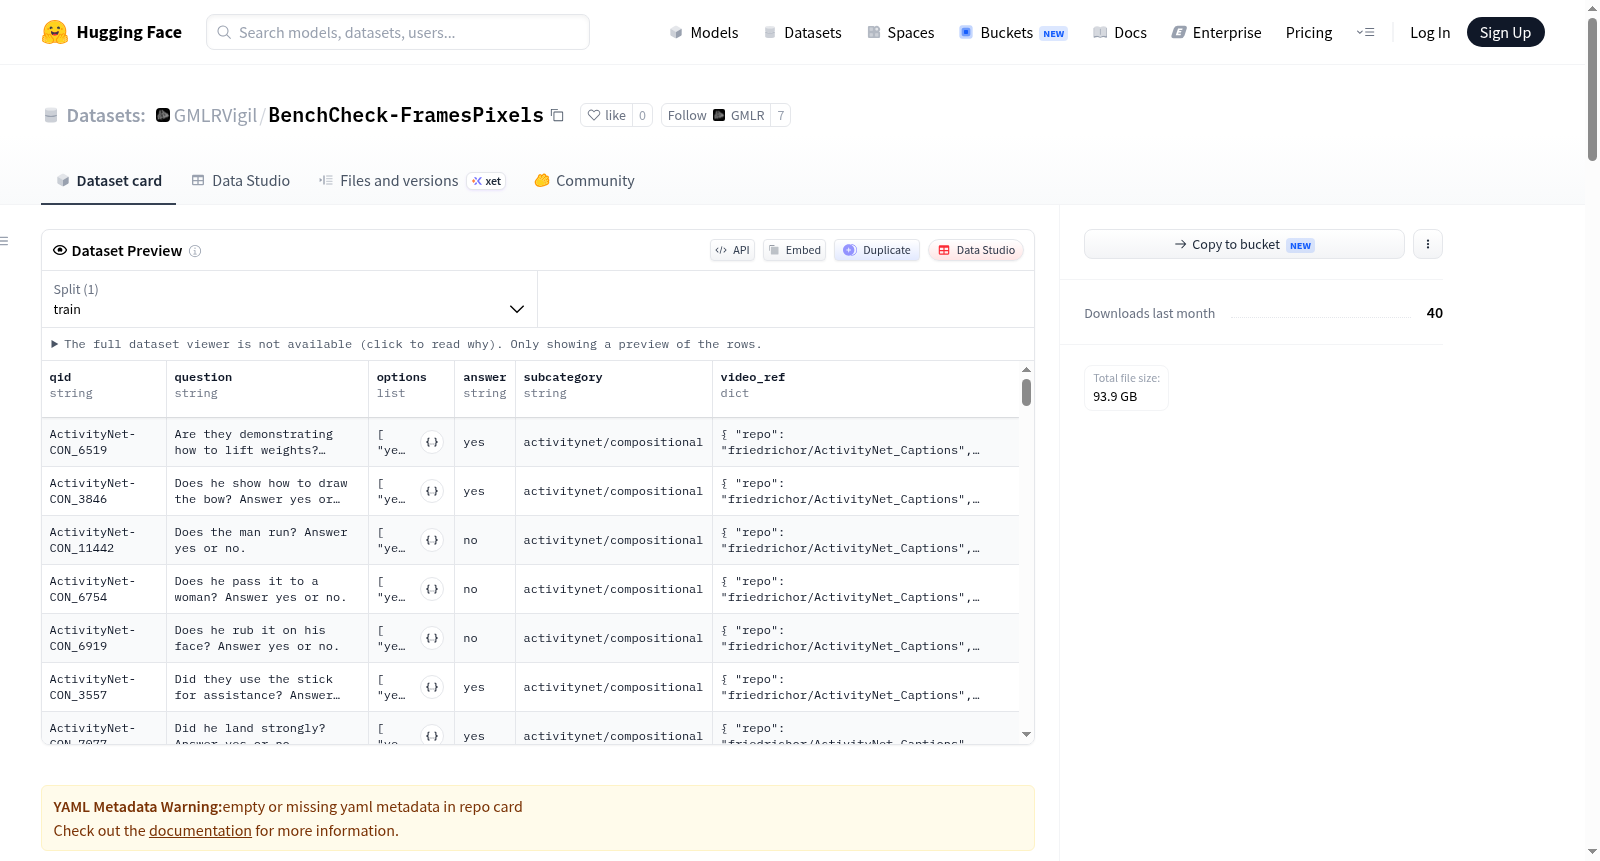Click the GMLRVigil organization avatar icon
Image resolution: width=1600 pixels, height=861 pixels.
coord(163,115)
